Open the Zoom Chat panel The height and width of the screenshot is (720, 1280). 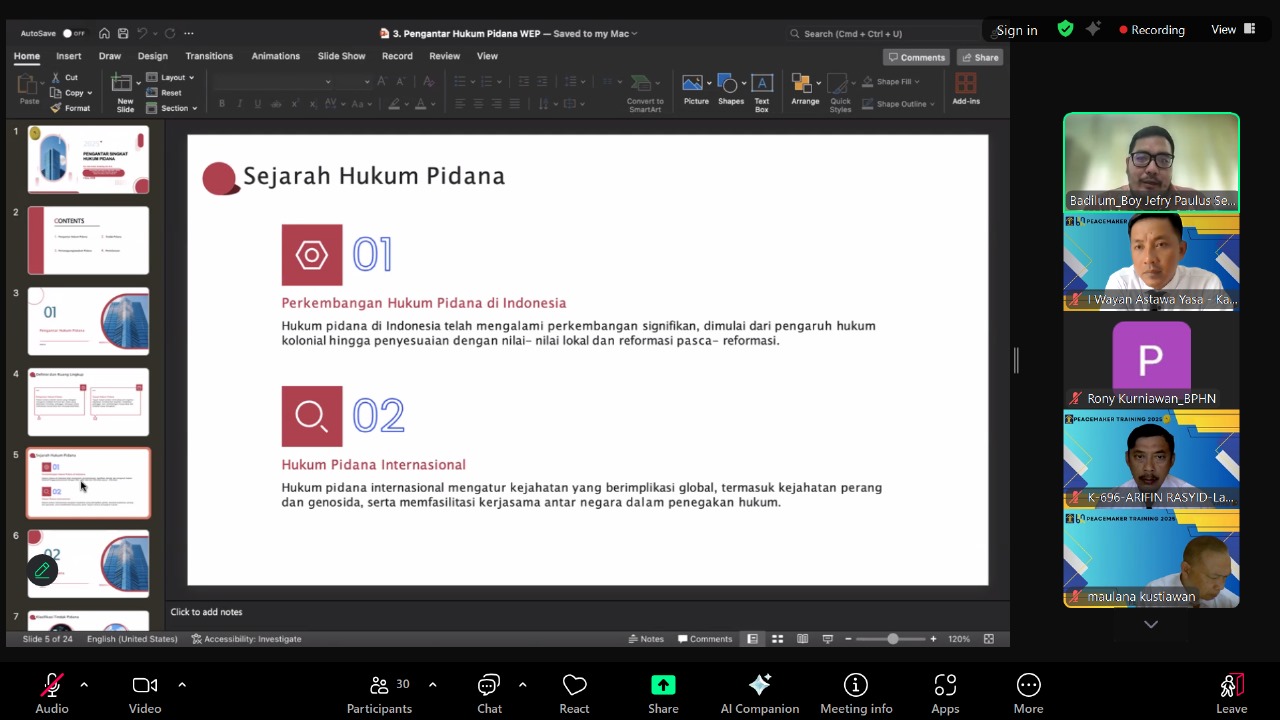(489, 686)
